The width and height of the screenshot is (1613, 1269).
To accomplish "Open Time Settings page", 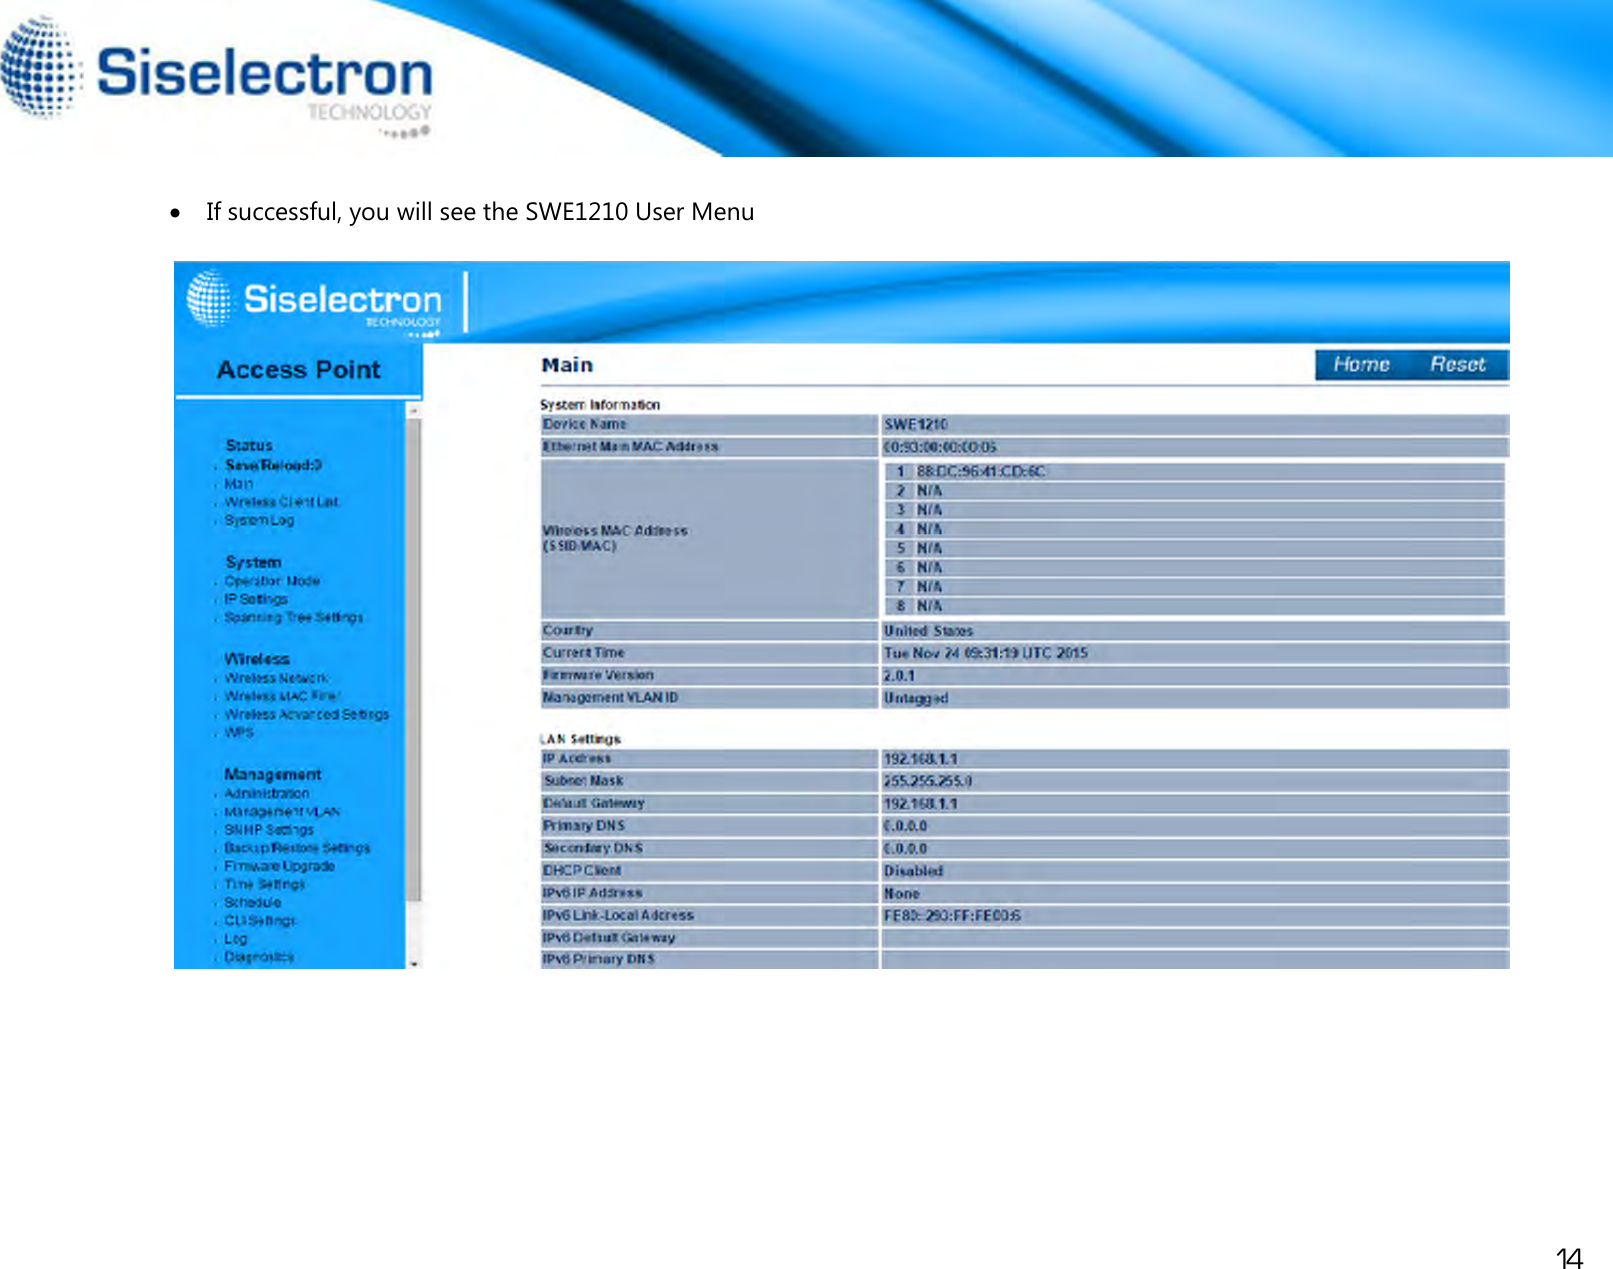I will 264,885.
